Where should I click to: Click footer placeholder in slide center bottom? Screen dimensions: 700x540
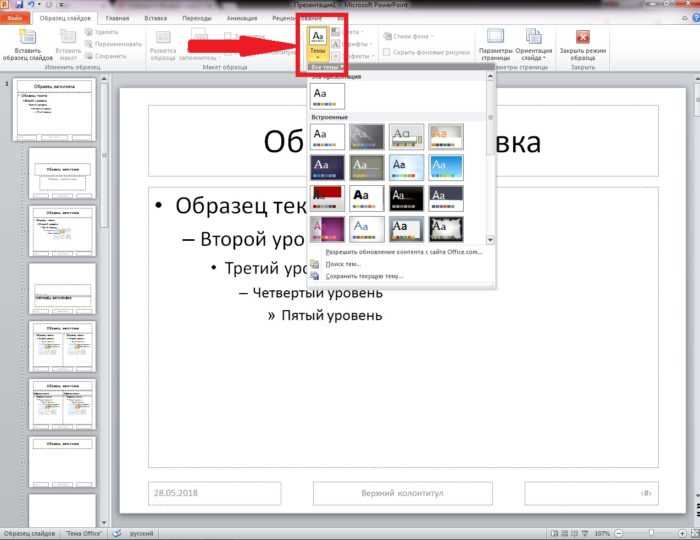point(403,493)
